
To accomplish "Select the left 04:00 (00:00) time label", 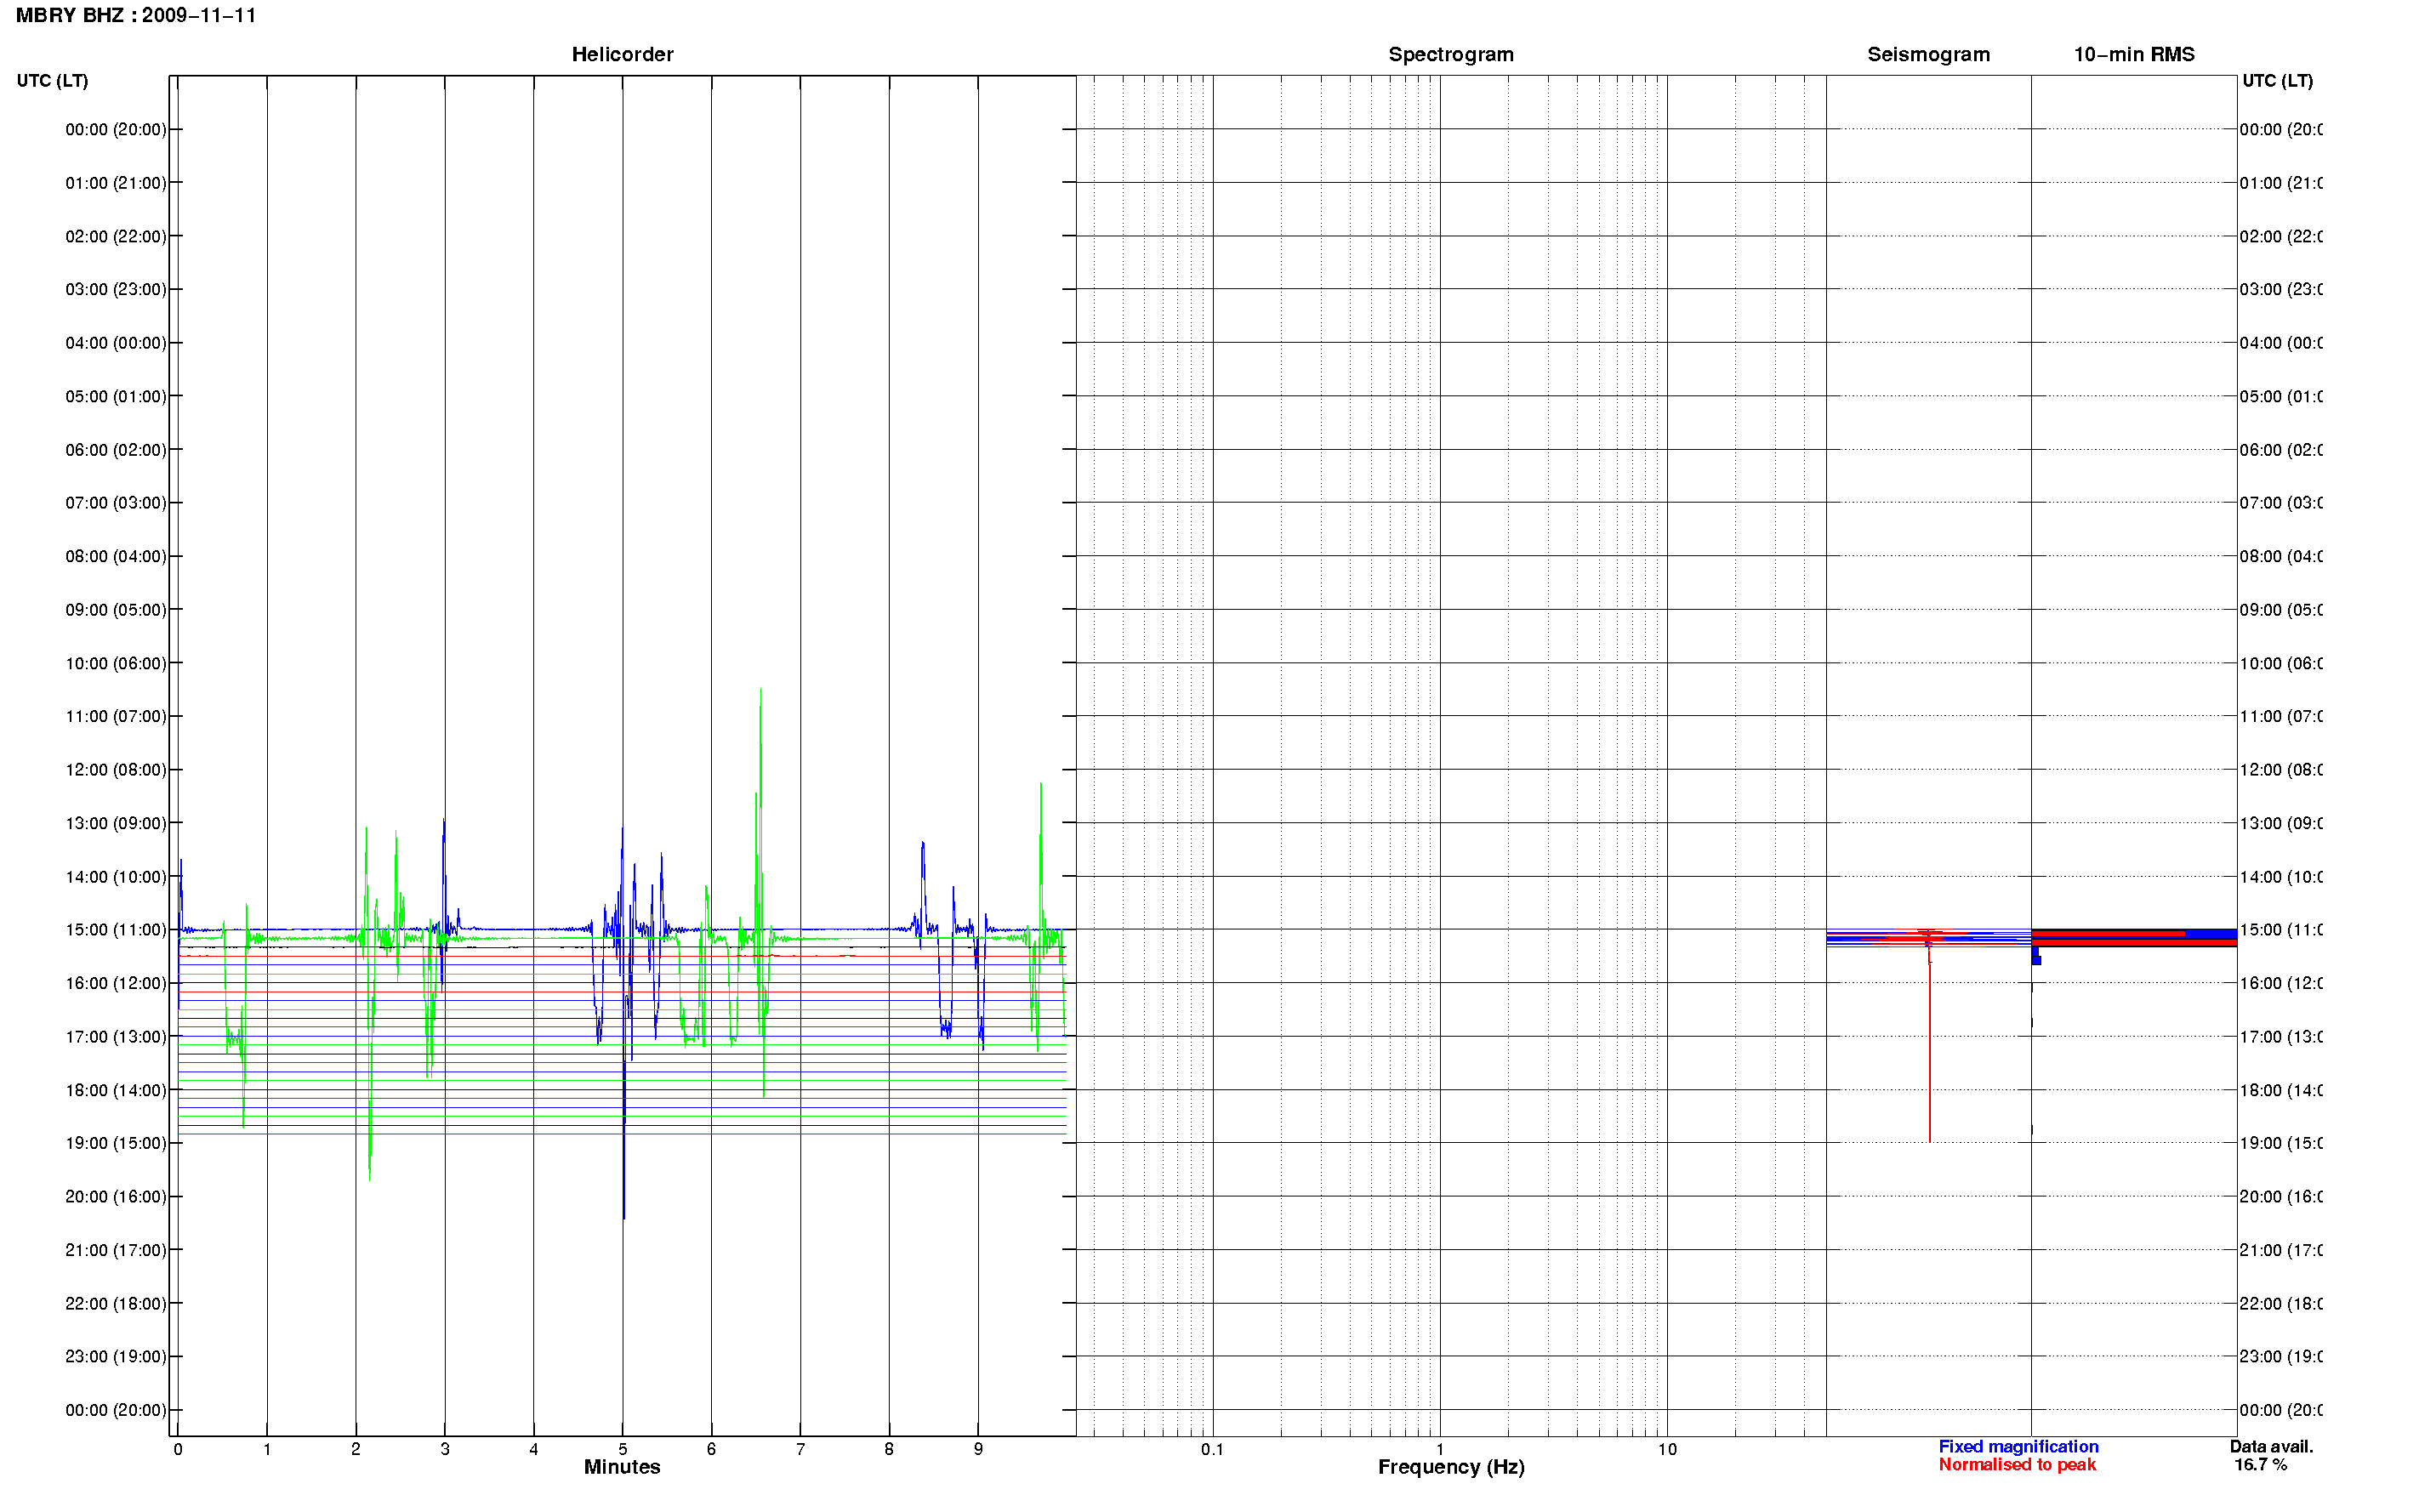I will click(116, 343).
